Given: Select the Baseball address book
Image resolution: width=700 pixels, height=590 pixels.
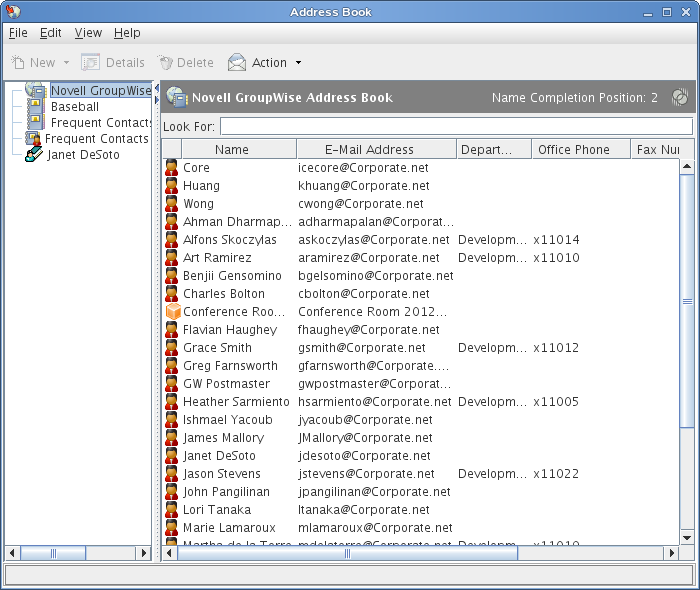Looking at the screenshot, I should click(x=75, y=107).
